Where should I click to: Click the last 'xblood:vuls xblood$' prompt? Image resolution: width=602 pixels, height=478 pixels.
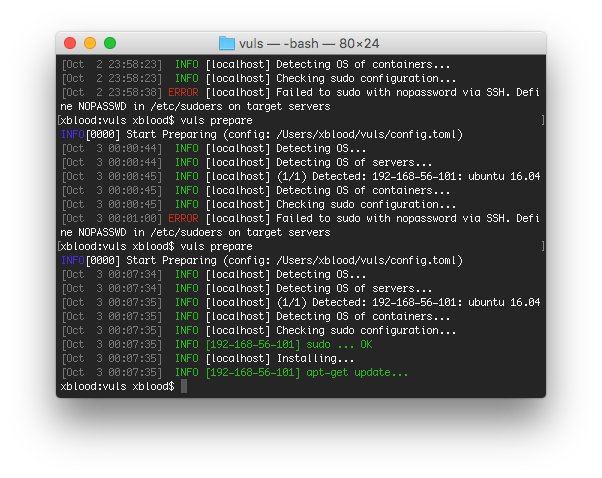pos(117,386)
